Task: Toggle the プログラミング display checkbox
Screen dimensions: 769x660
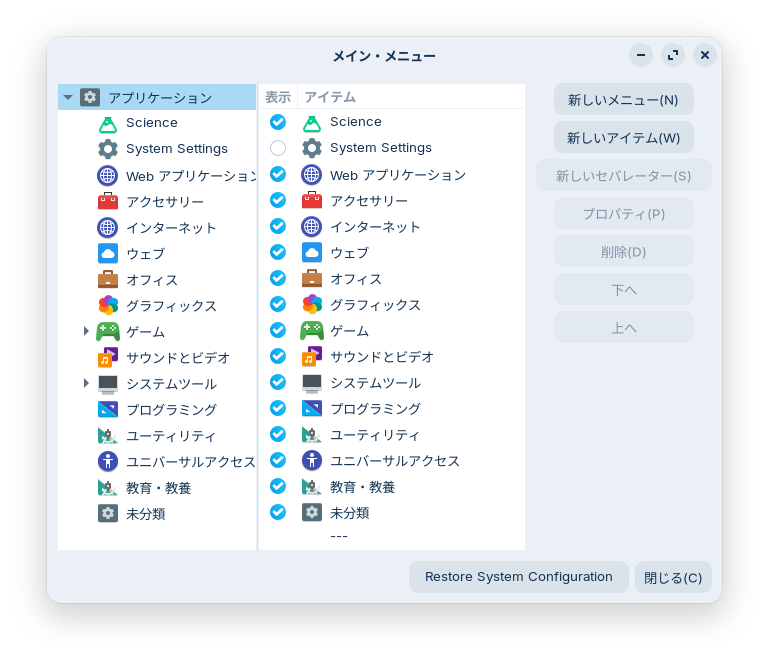Action: tap(278, 408)
